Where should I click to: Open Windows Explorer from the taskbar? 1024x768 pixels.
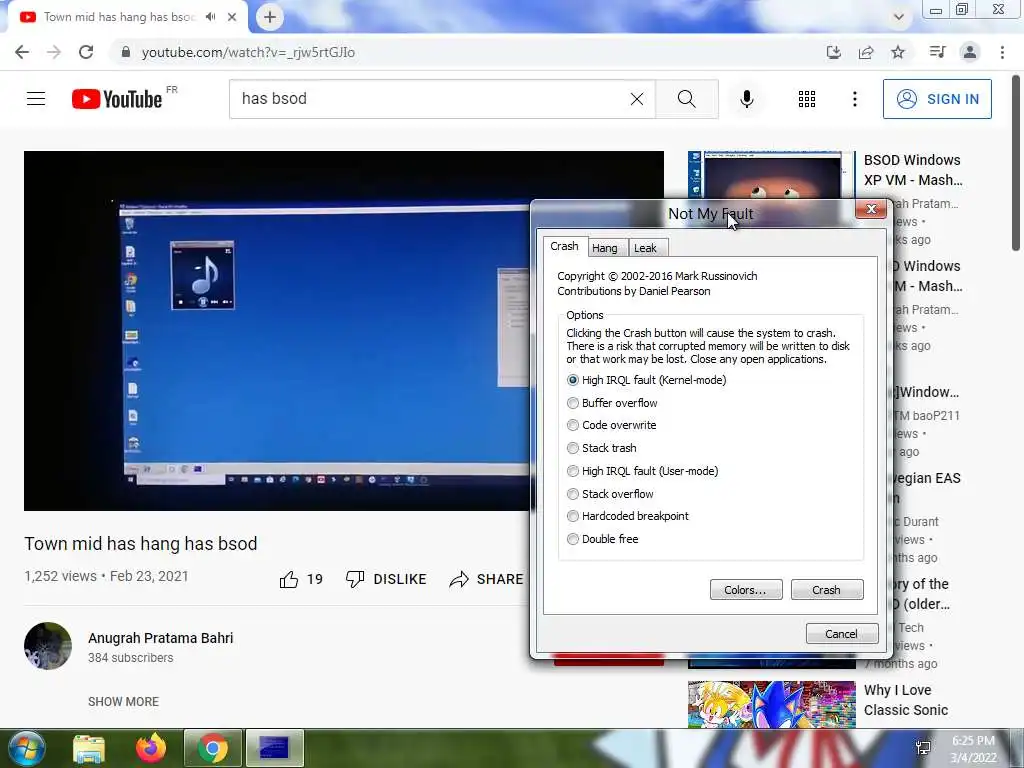click(89, 748)
